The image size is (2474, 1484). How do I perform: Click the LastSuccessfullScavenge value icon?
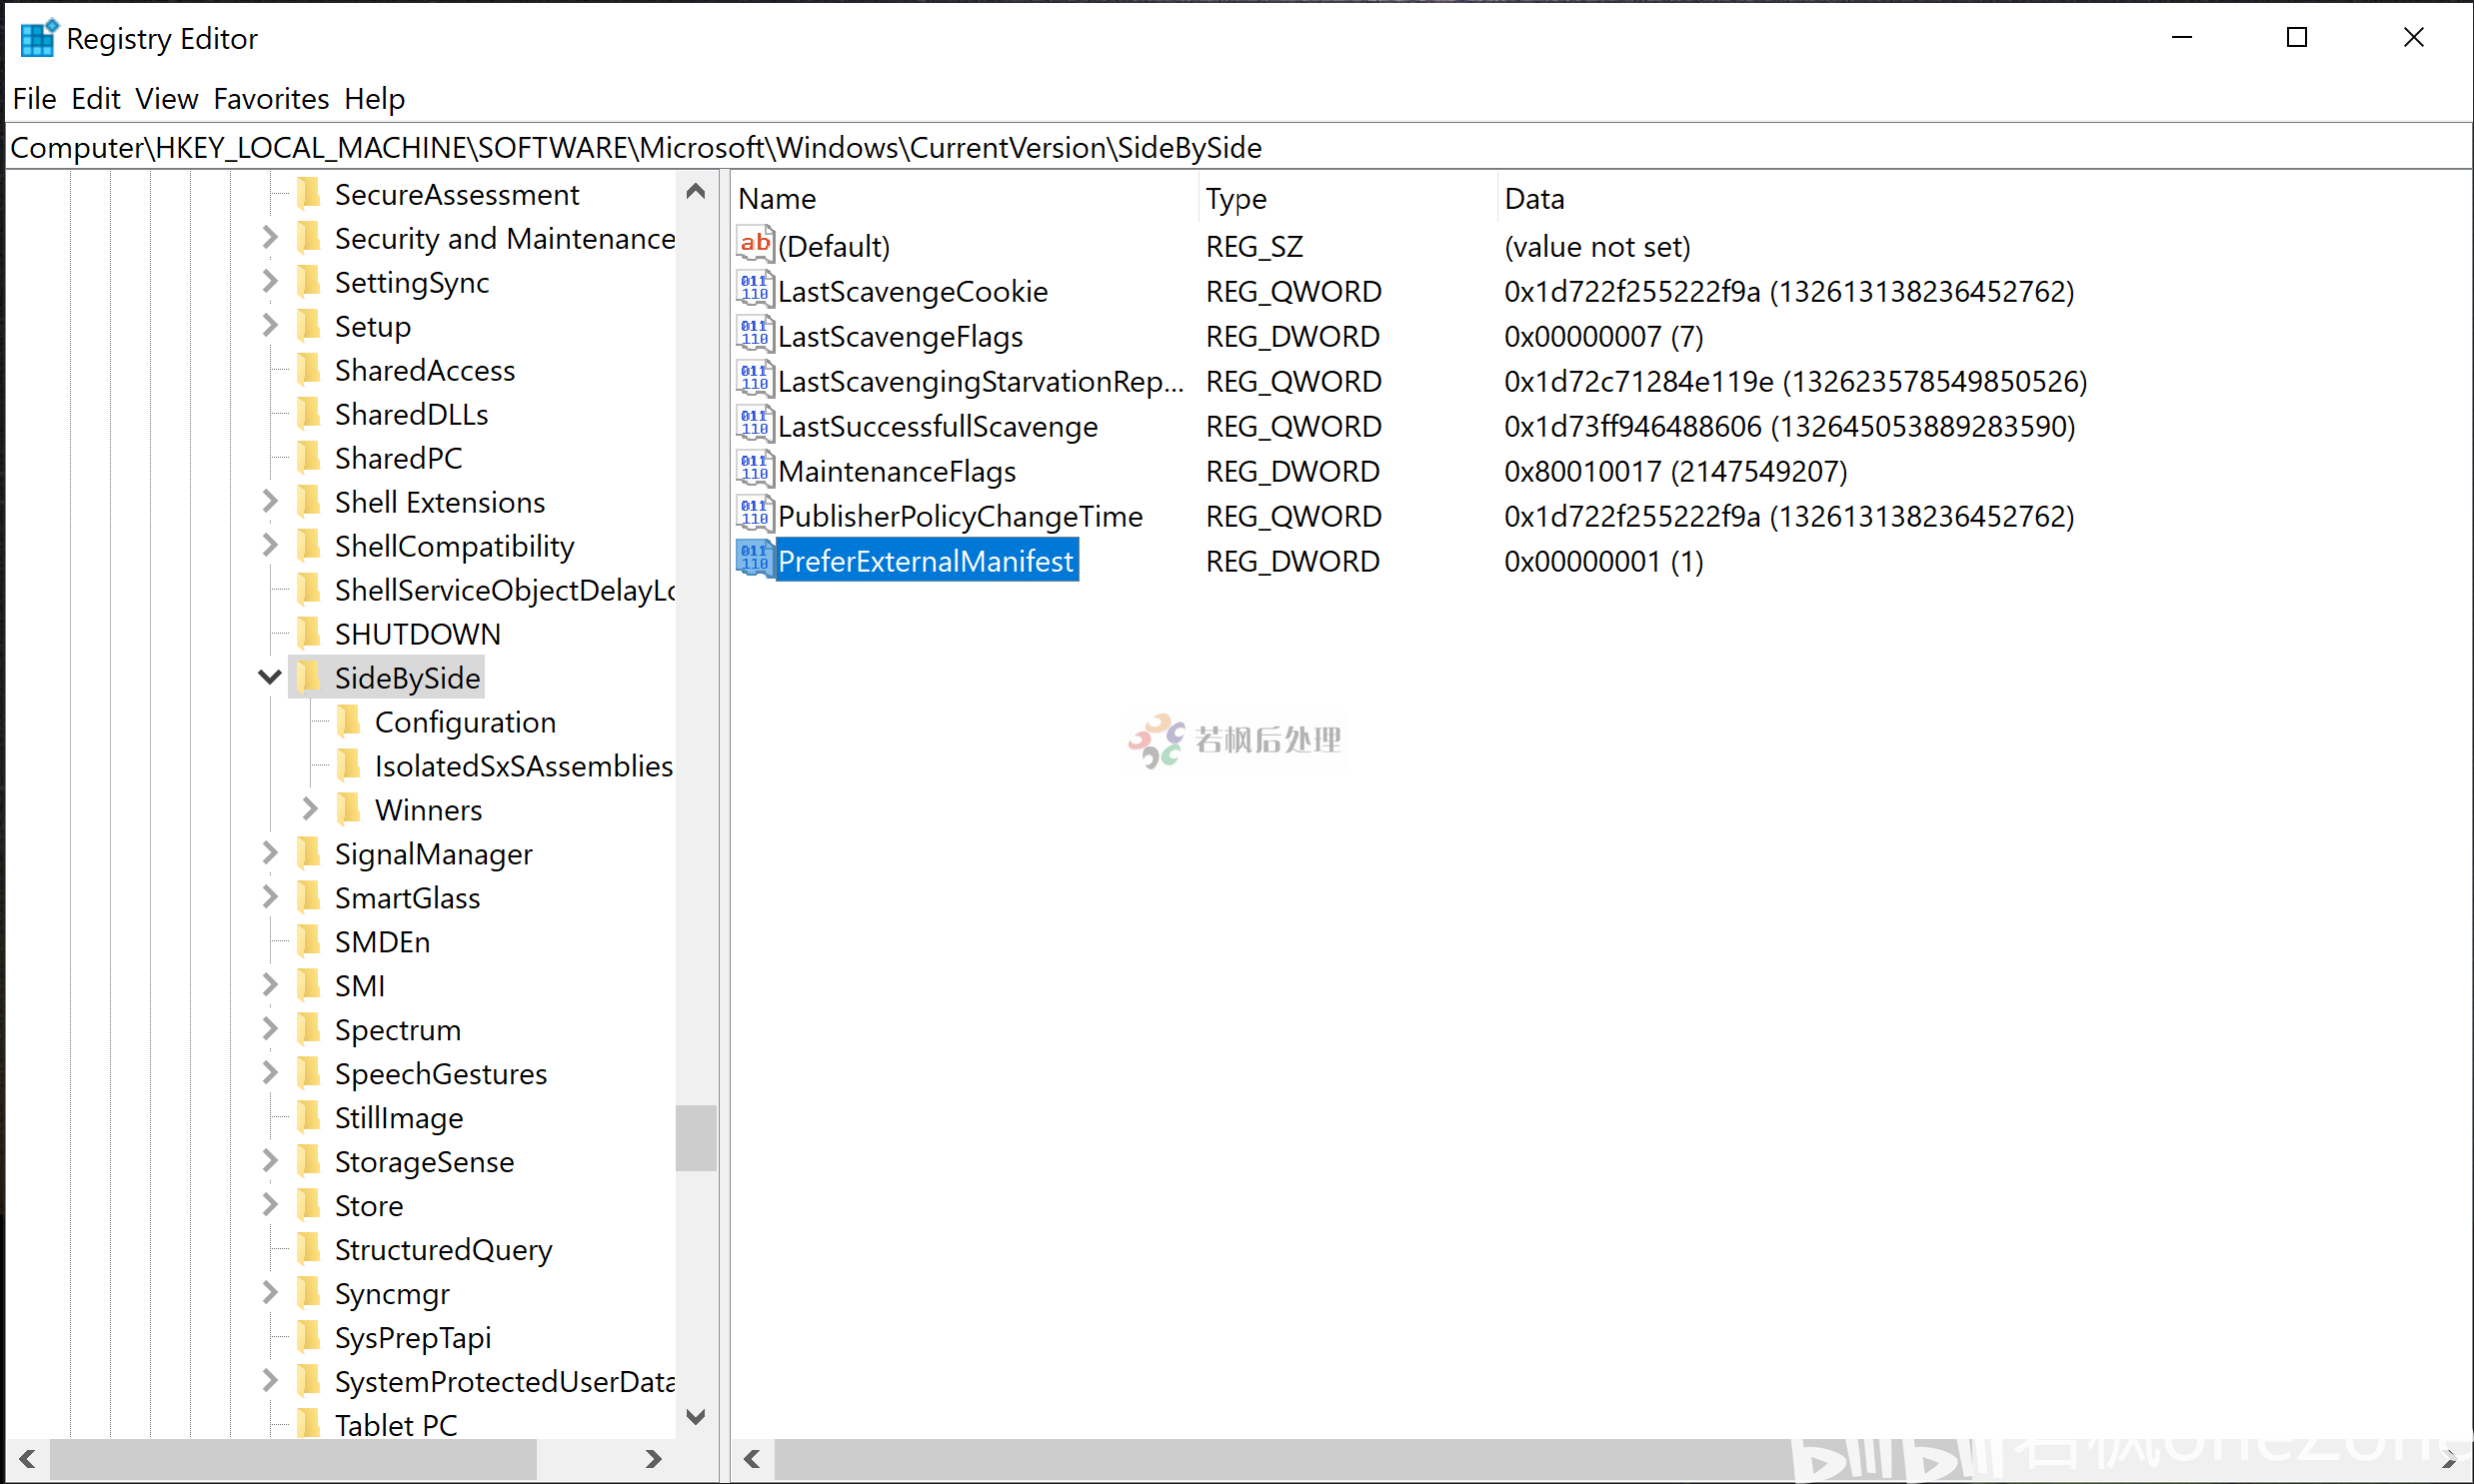point(755,425)
